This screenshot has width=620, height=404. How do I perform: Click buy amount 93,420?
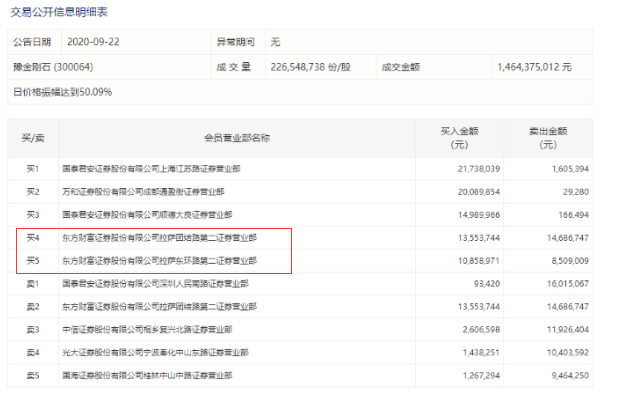click(487, 283)
